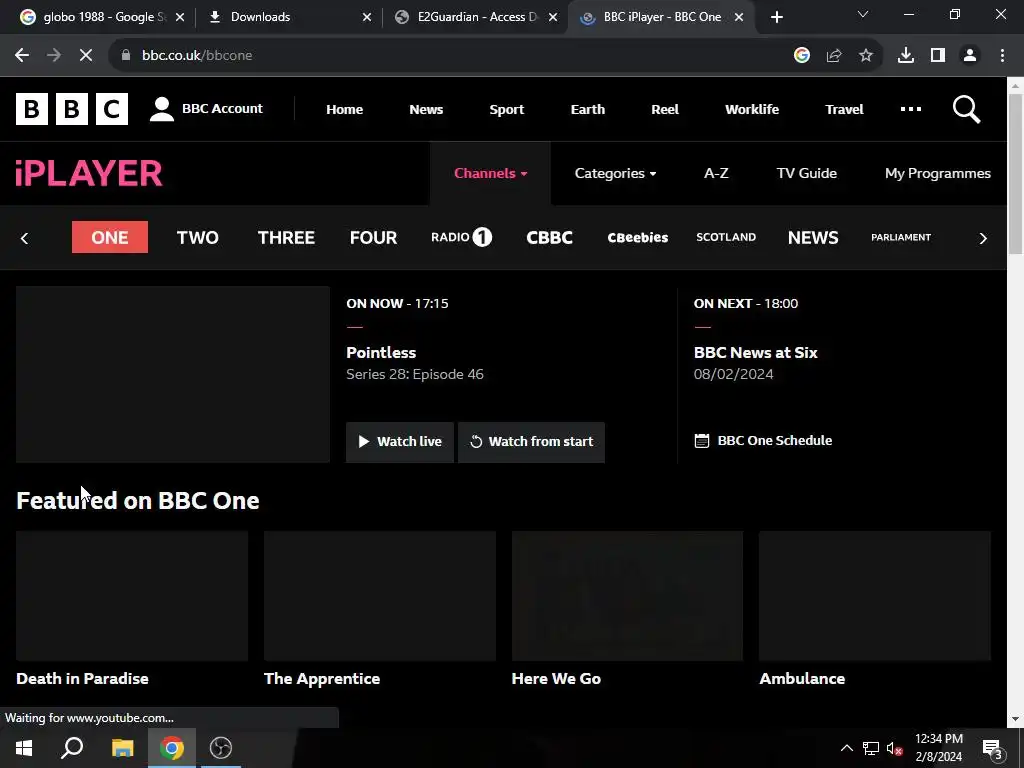The width and height of the screenshot is (1024, 768).
Task: Open Chrome downloads icon in toolbar
Action: click(905, 56)
